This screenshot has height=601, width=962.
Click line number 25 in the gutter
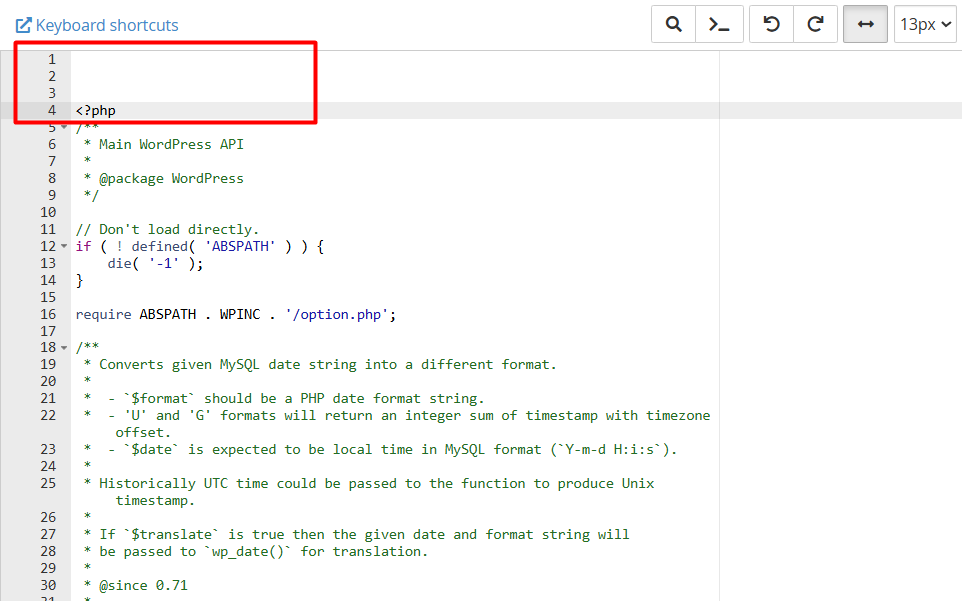(49, 483)
